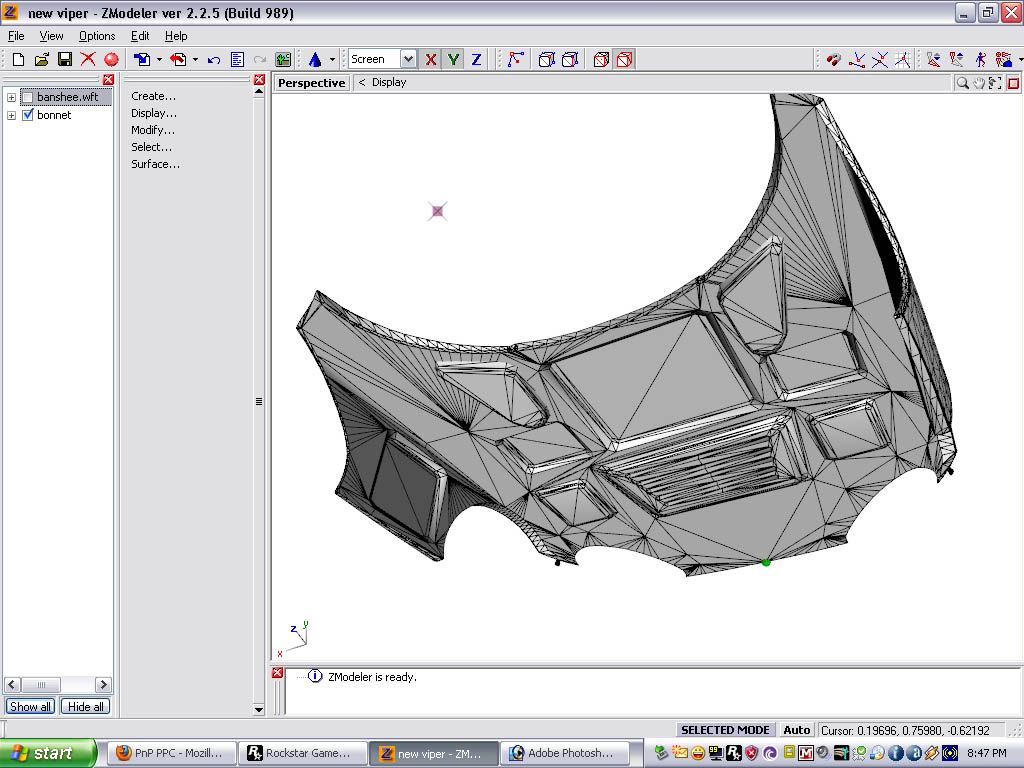
Task: Open the Options menu
Action: coord(97,36)
